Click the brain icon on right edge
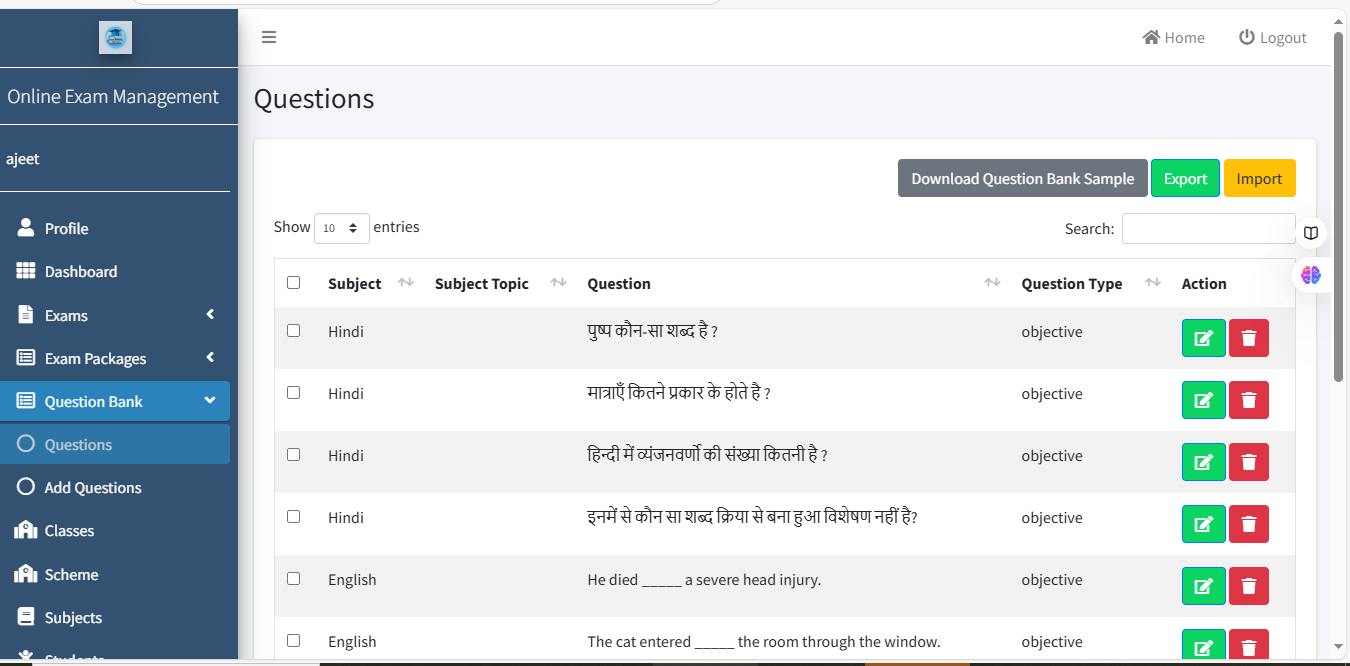The image size is (1350, 666). click(x=1311, y=275)
